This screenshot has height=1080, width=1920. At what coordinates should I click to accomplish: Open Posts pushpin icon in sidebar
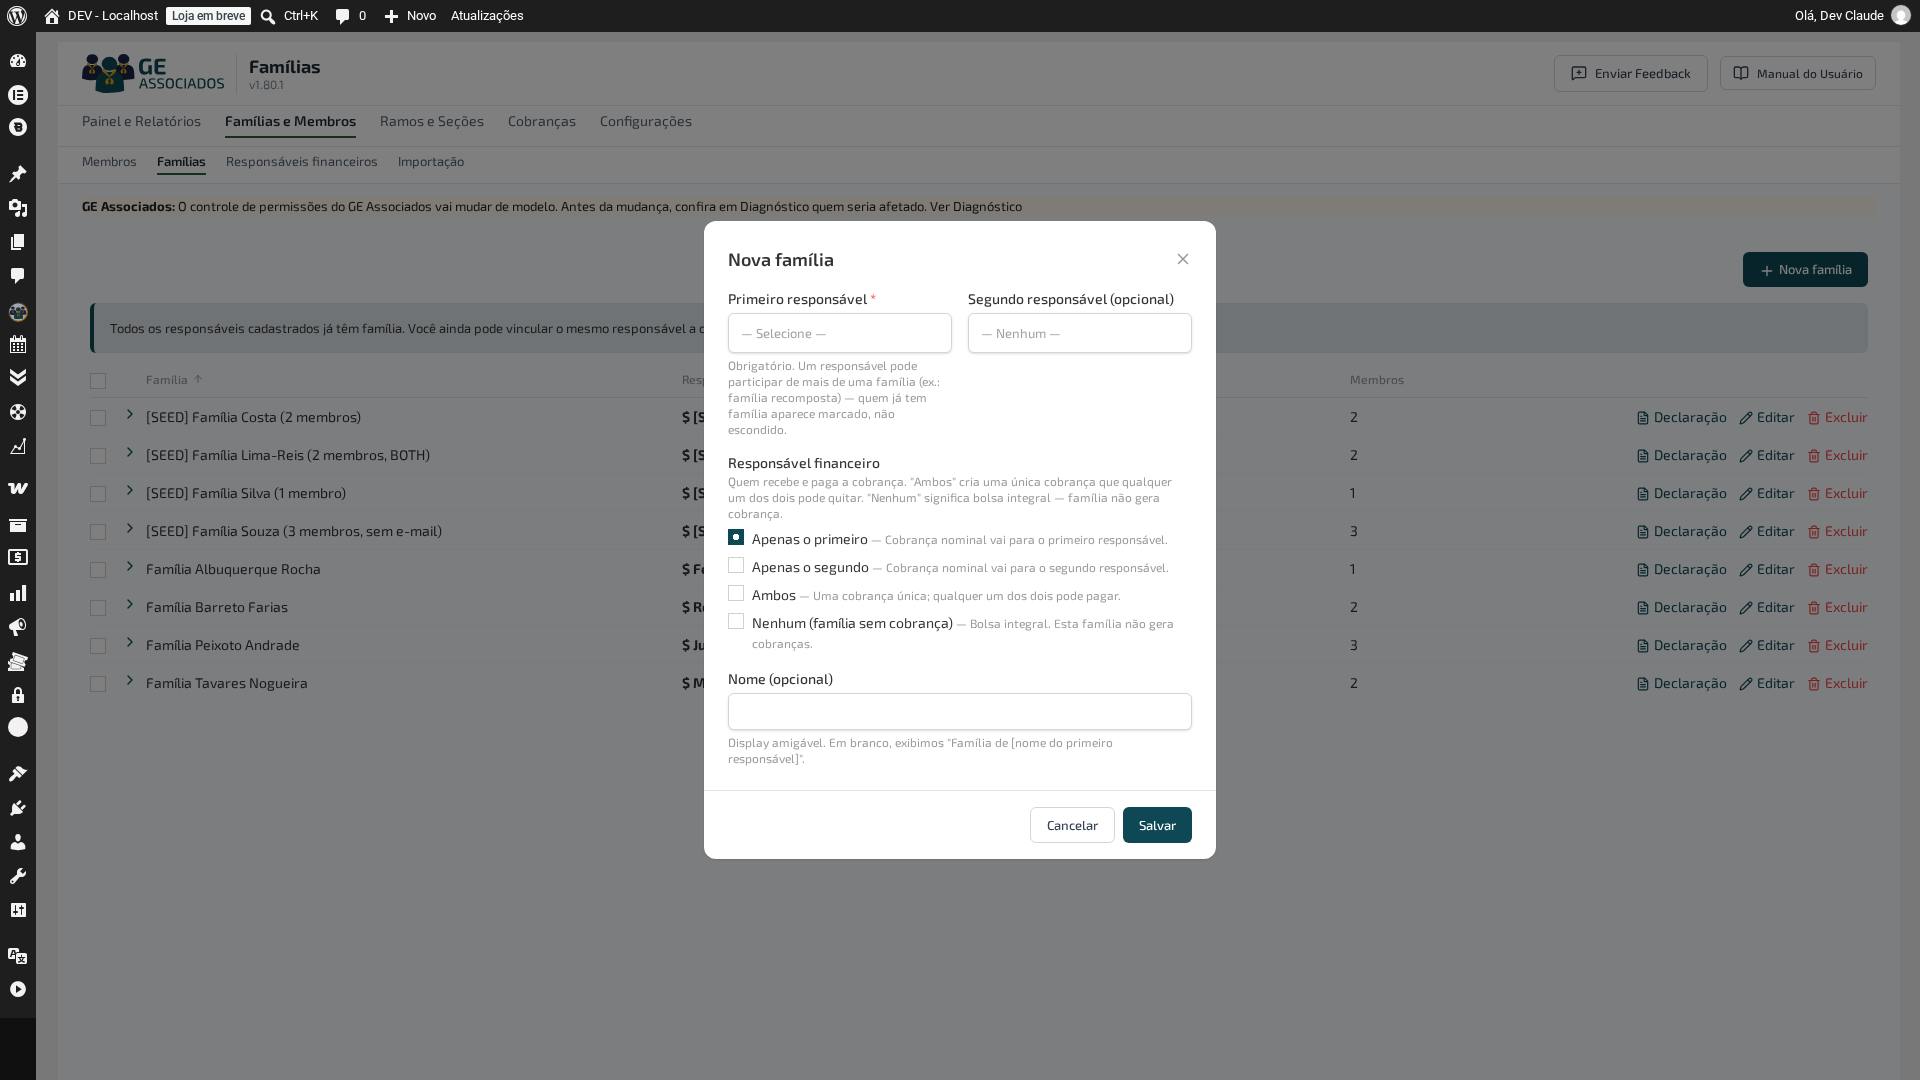click(18, 174)
